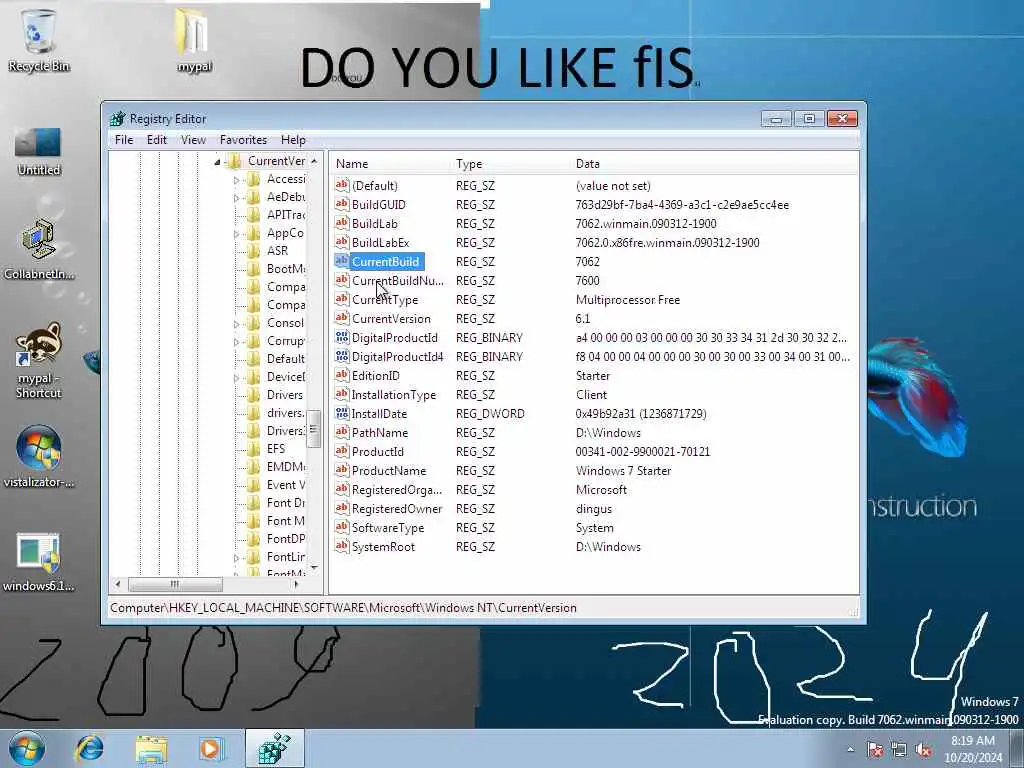Select the DigitalProductId binary value icon
This screenshot has height=768, width=1024.
[x=342, y=338]
